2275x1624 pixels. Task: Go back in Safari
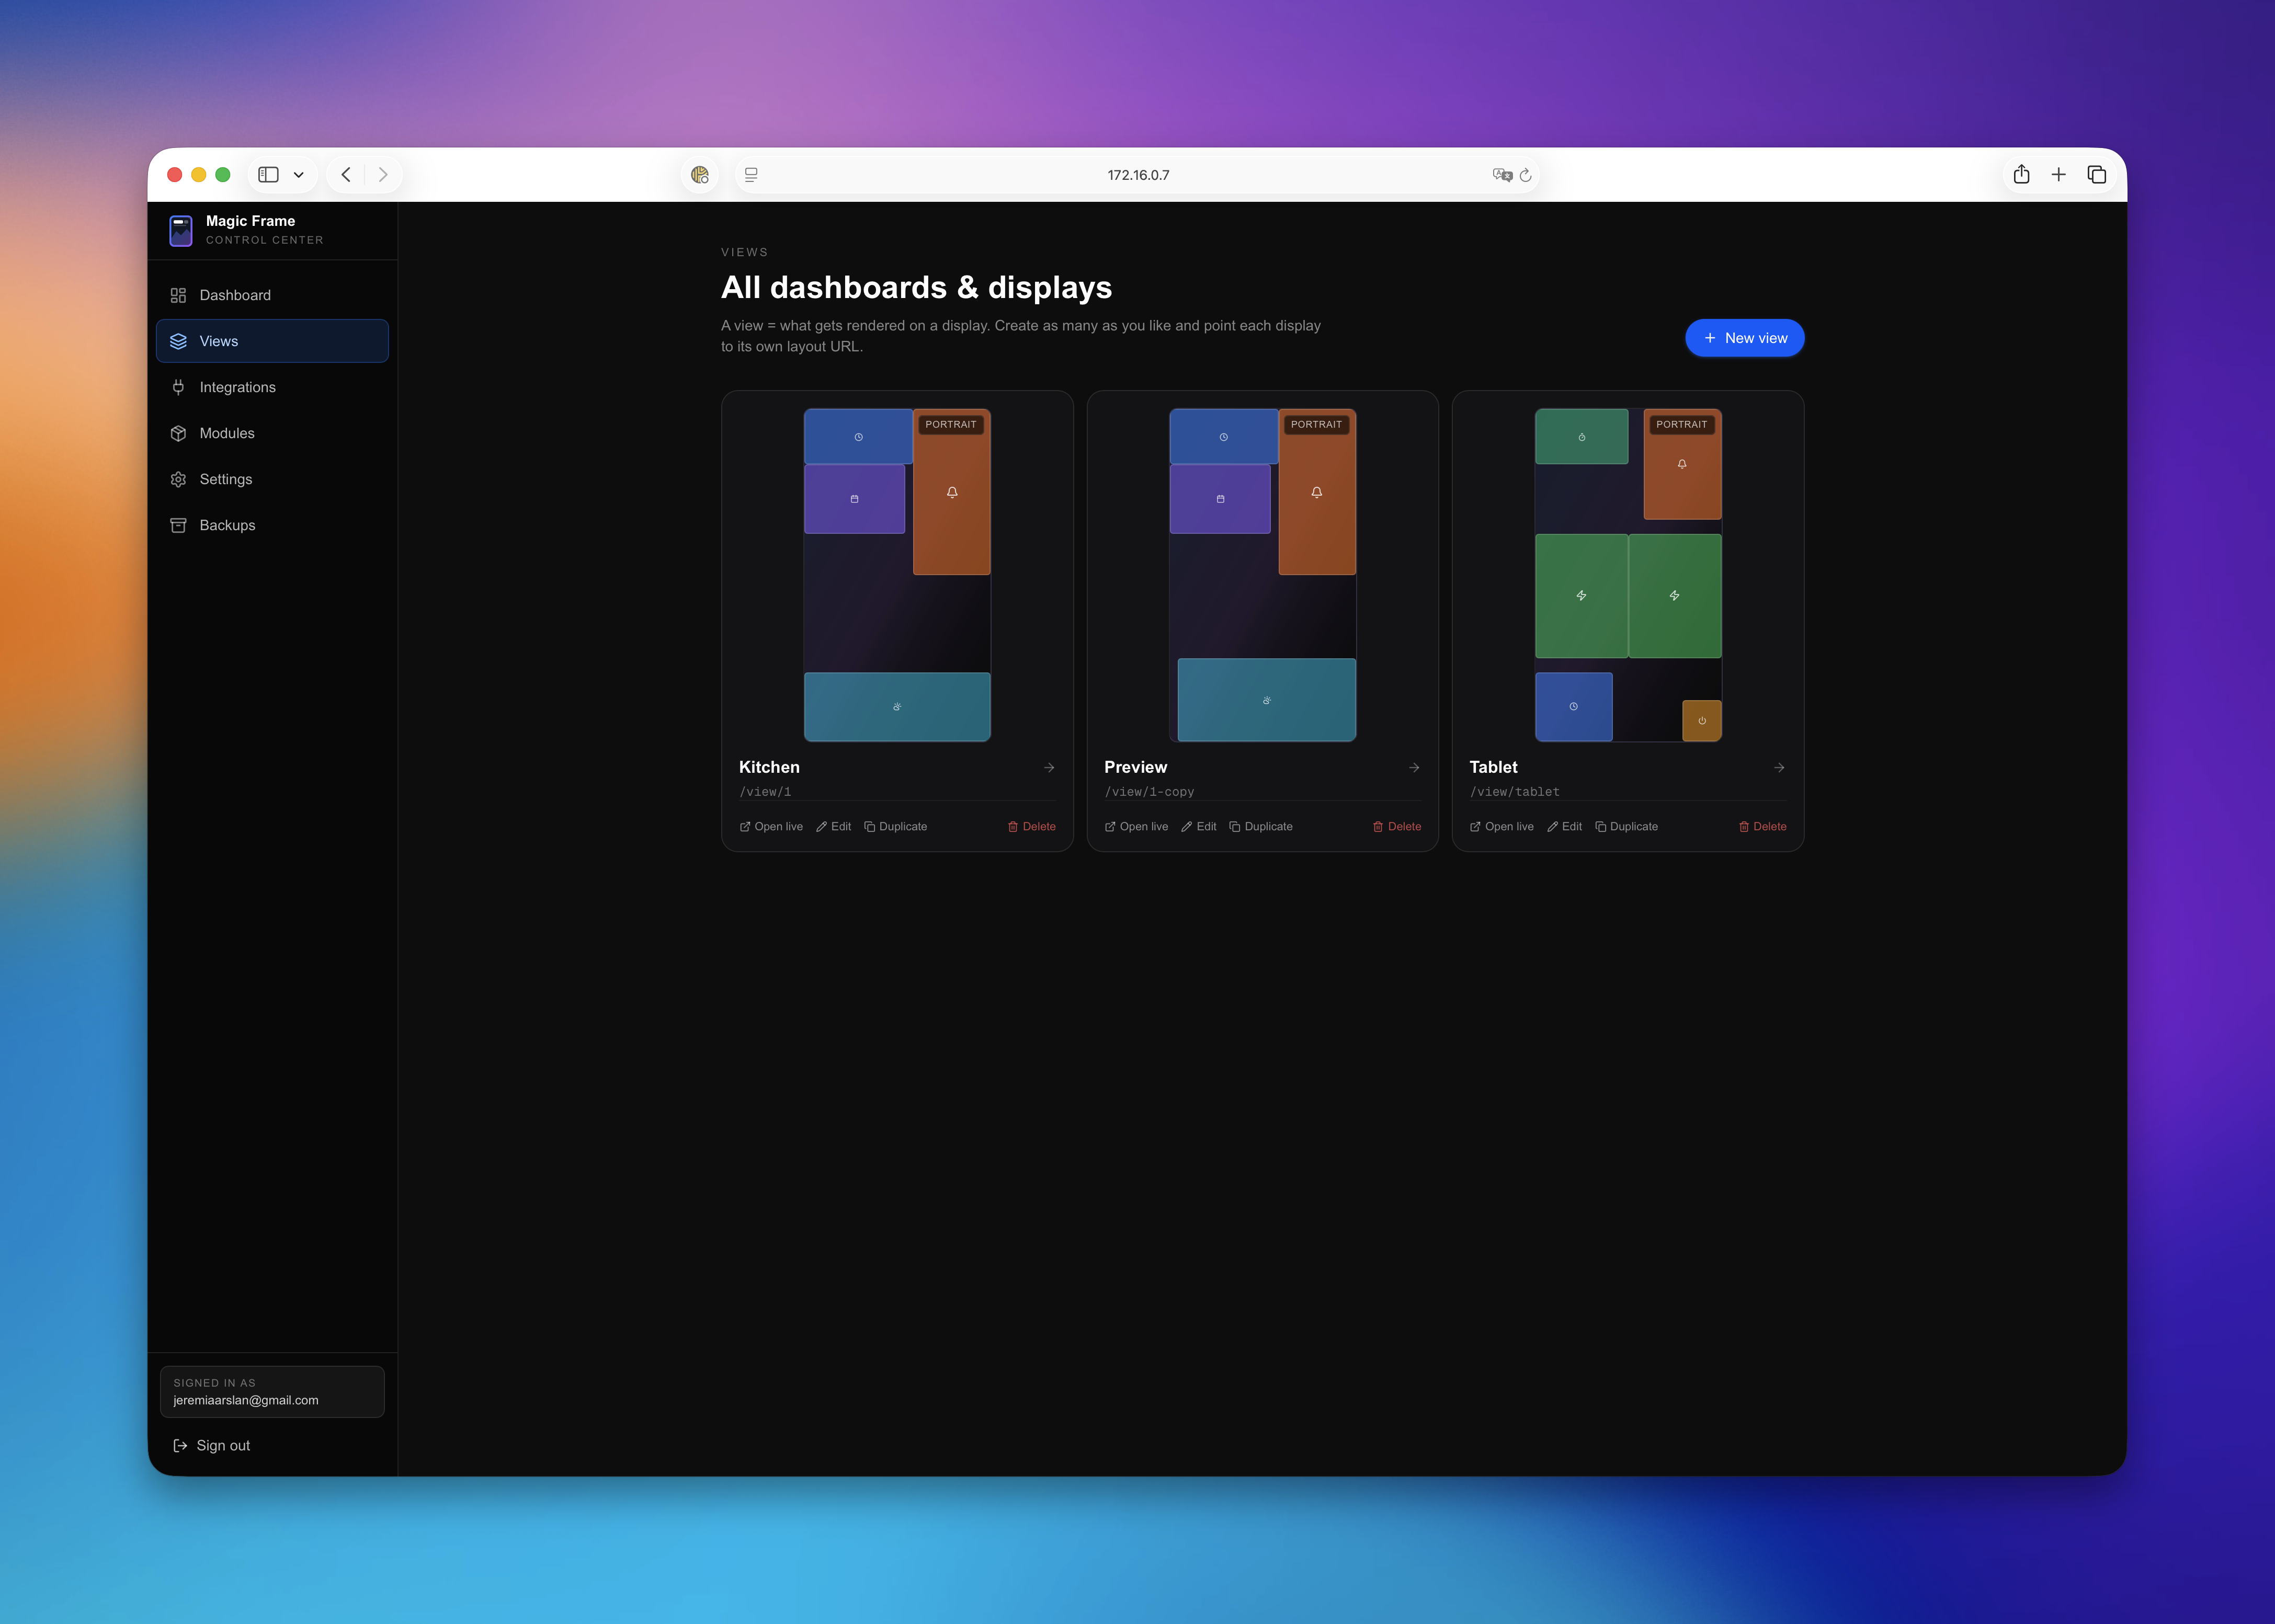(346, 175)
